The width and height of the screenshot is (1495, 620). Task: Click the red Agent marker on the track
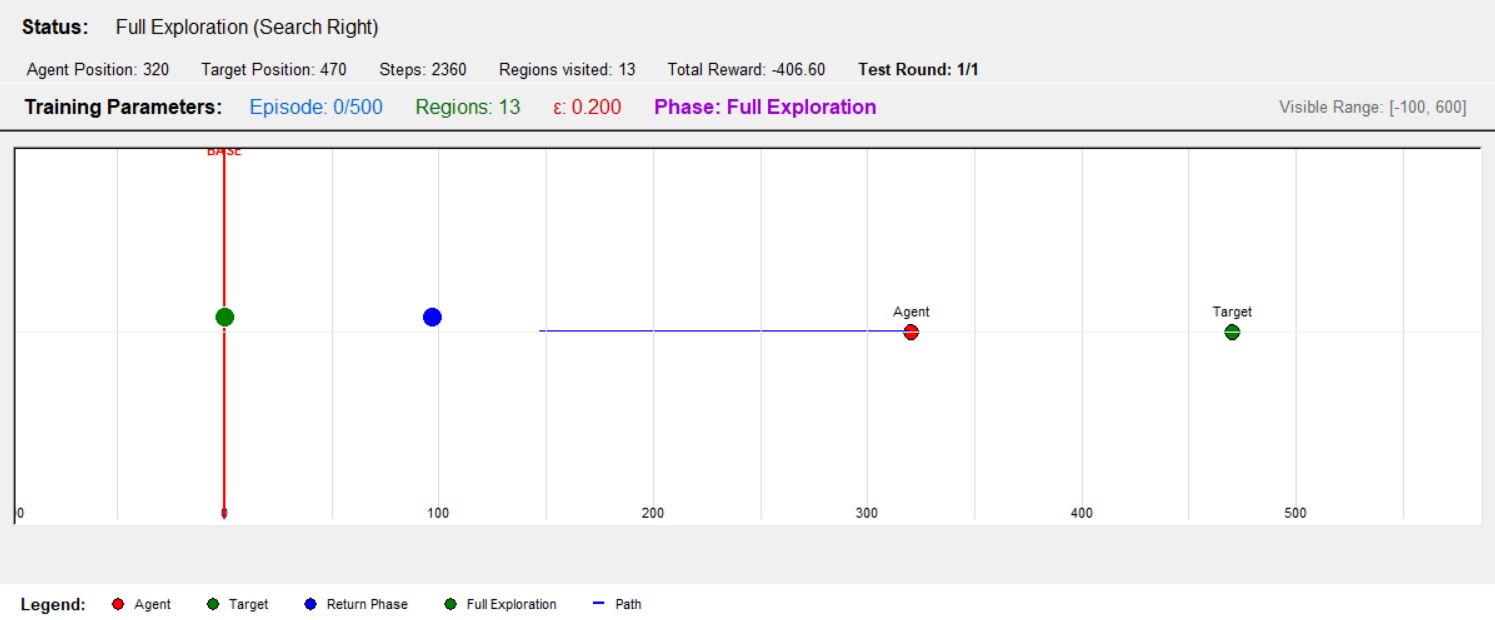[x=911, y=332]
